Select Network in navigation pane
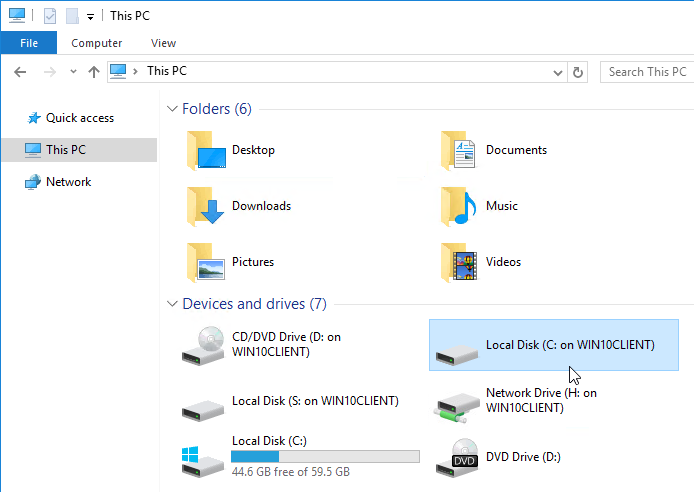Image resolution: width=694 pixels, height=492 pixels. (69, 182)
